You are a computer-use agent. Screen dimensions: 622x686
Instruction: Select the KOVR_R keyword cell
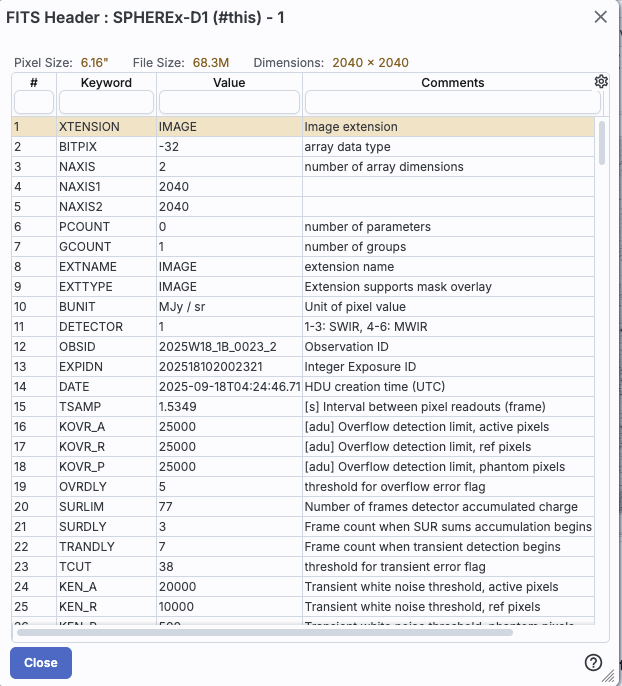pyautogui.click(x=106, y=447)
